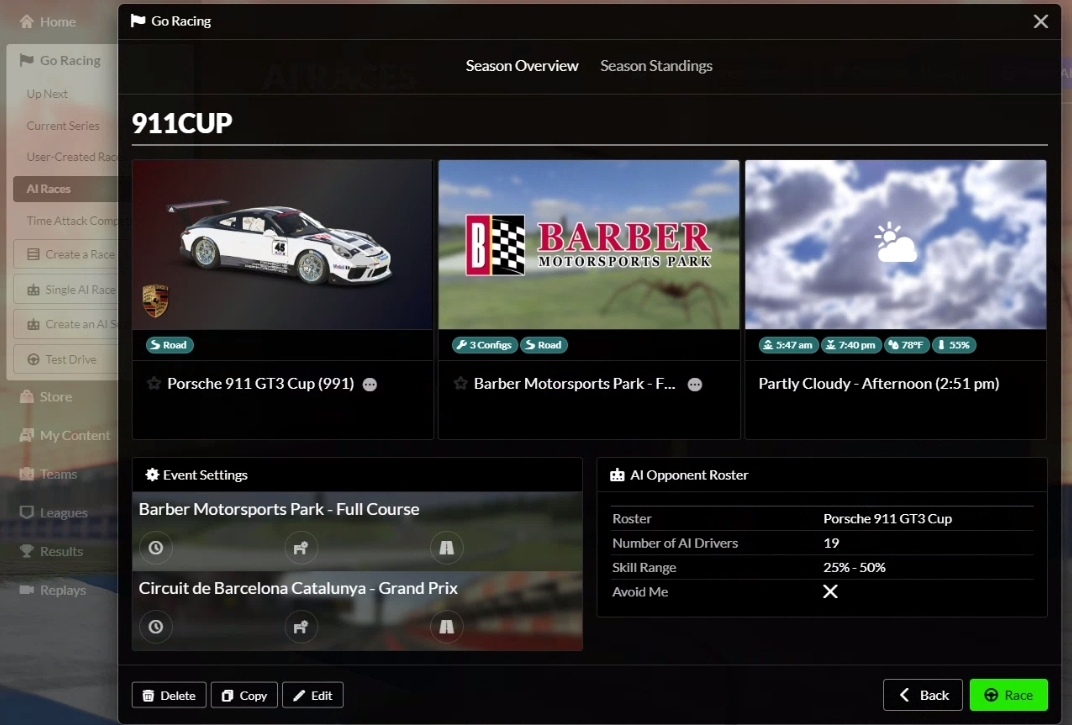Click the Road tag under Barber track
Image resolution: width=1072 pixels, height=725 pixels.
(x=544, y=345)
